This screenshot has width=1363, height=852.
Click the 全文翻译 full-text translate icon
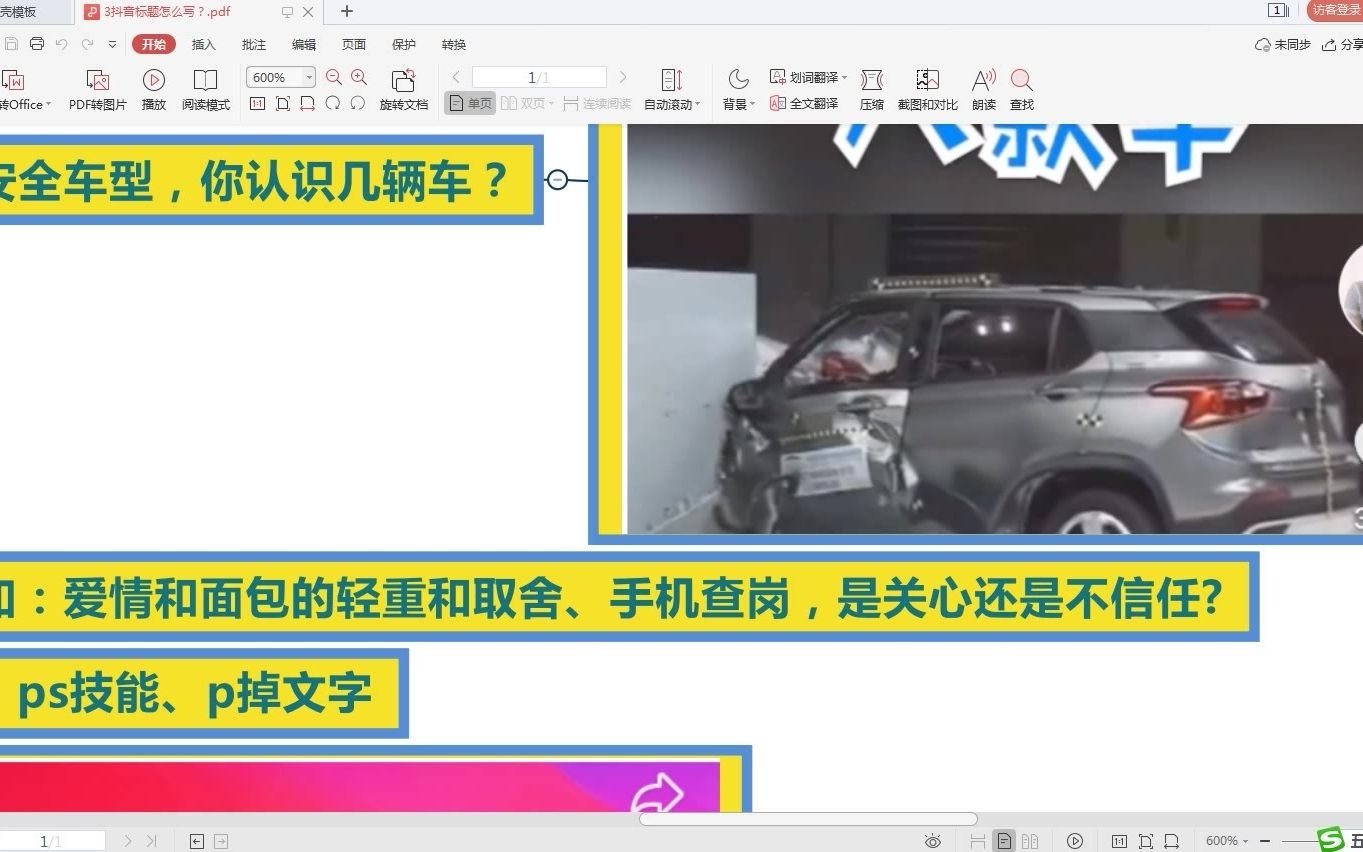(778, 103)
